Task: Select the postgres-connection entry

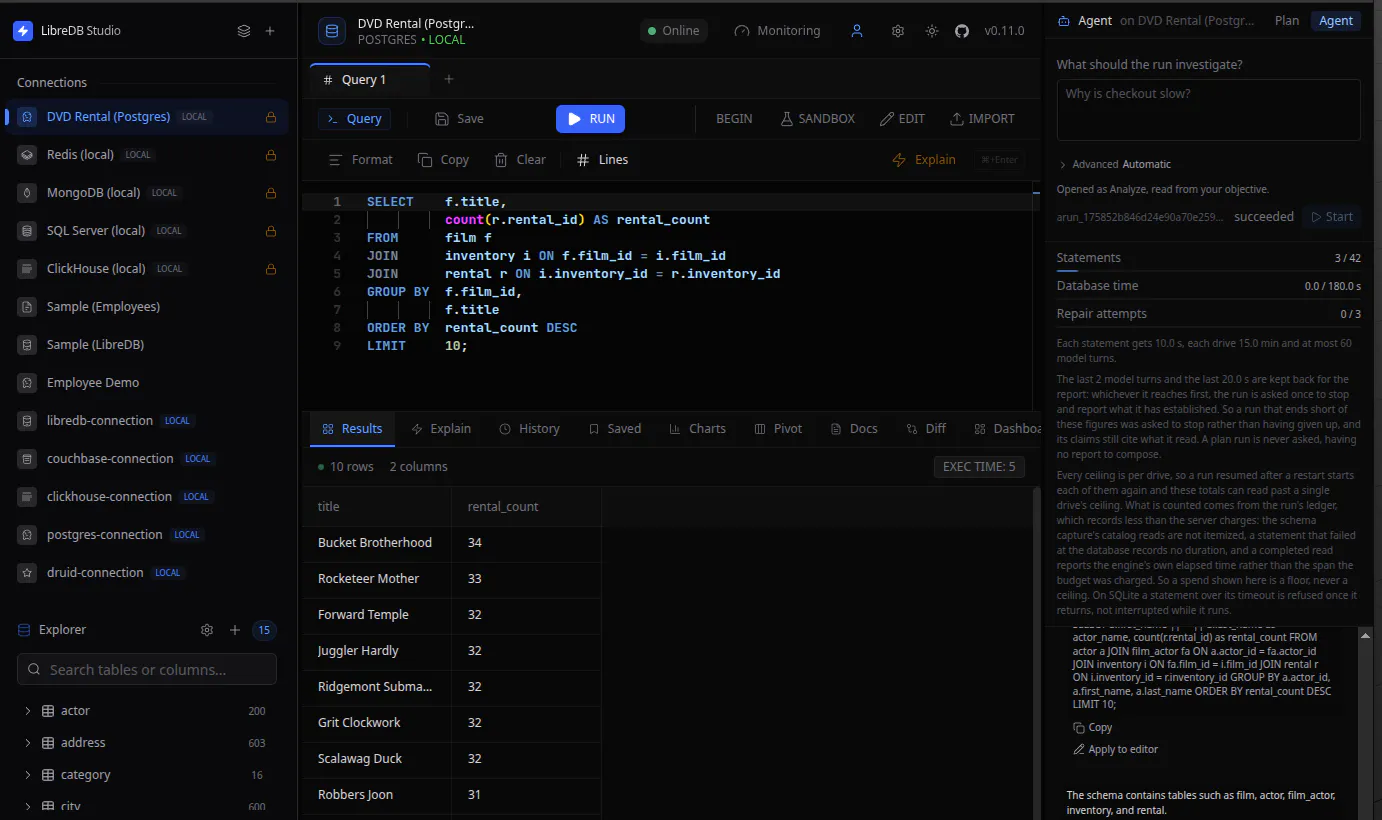Action: coord(147,535)
